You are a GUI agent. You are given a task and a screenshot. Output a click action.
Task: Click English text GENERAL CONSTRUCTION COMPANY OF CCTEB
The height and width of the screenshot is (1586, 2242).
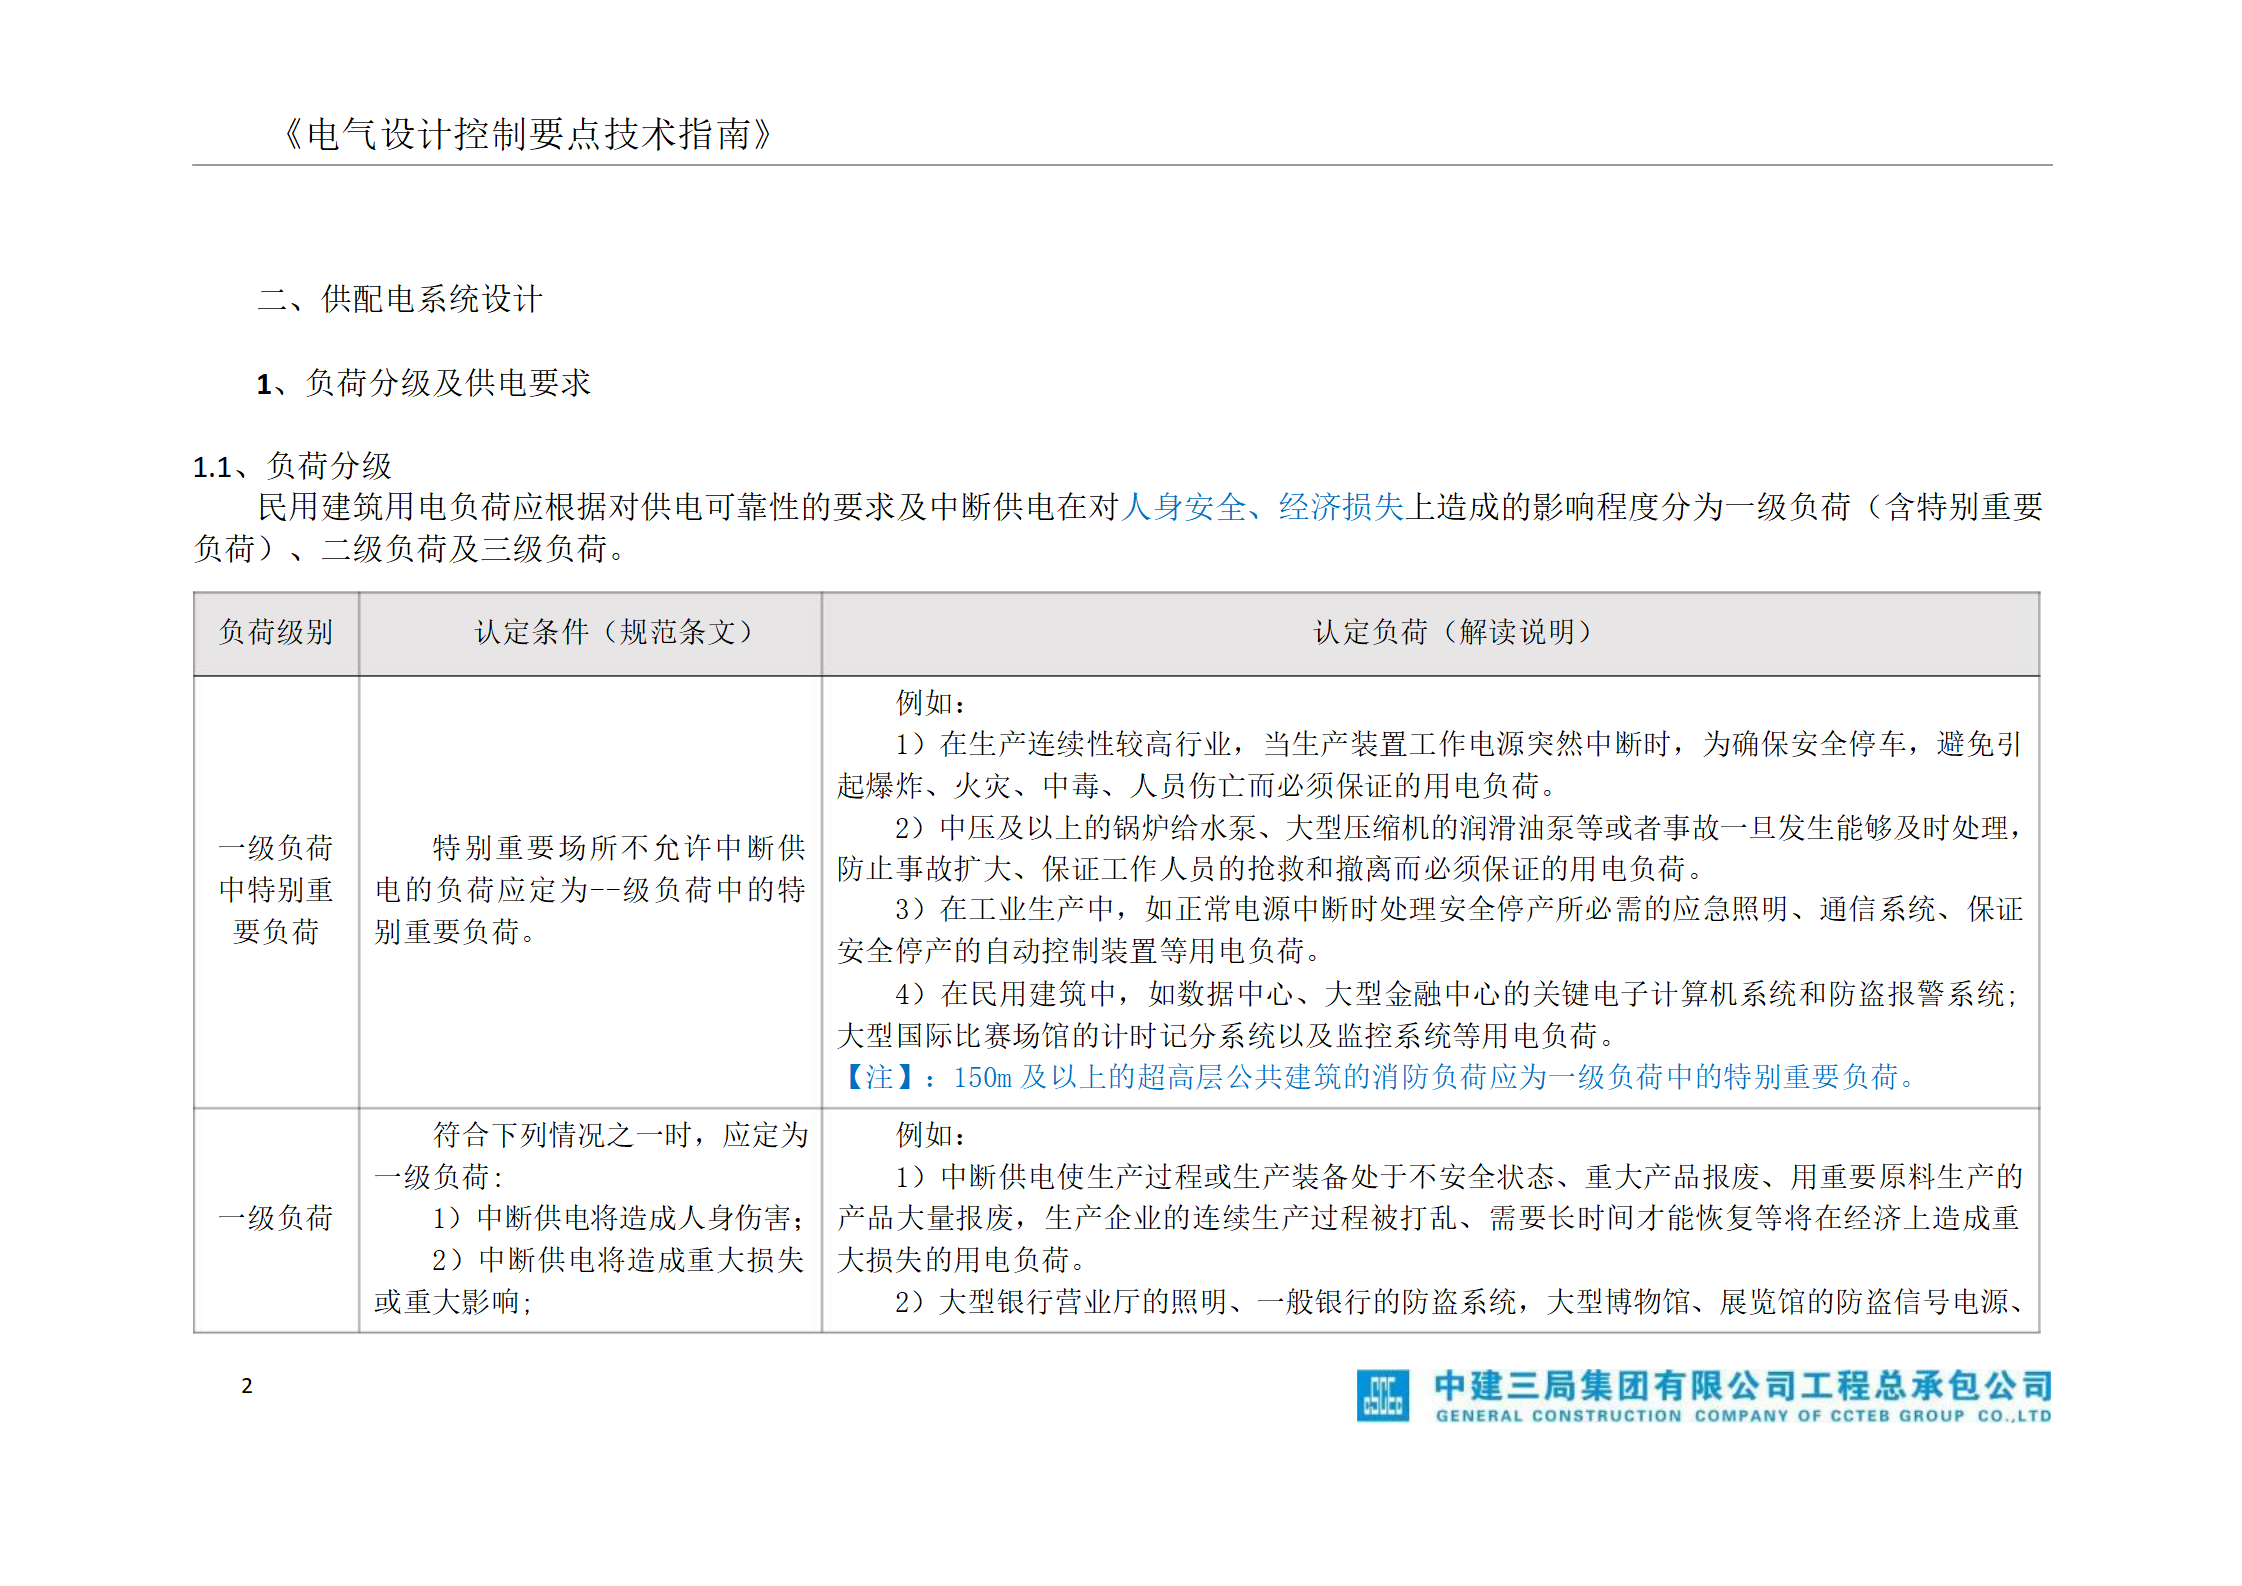pos(1741,1416)
